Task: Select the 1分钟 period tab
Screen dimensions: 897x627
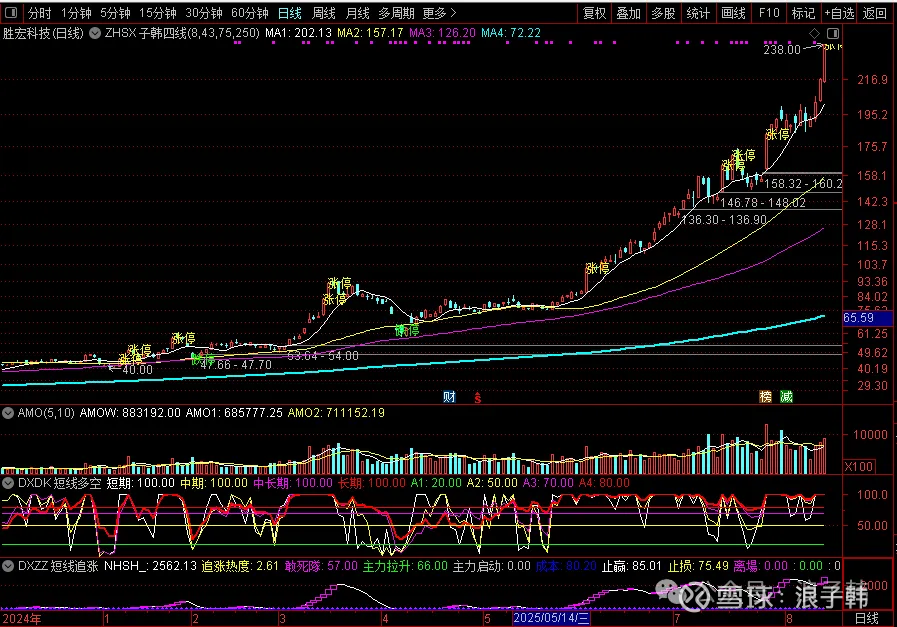Action: (76, 13)
